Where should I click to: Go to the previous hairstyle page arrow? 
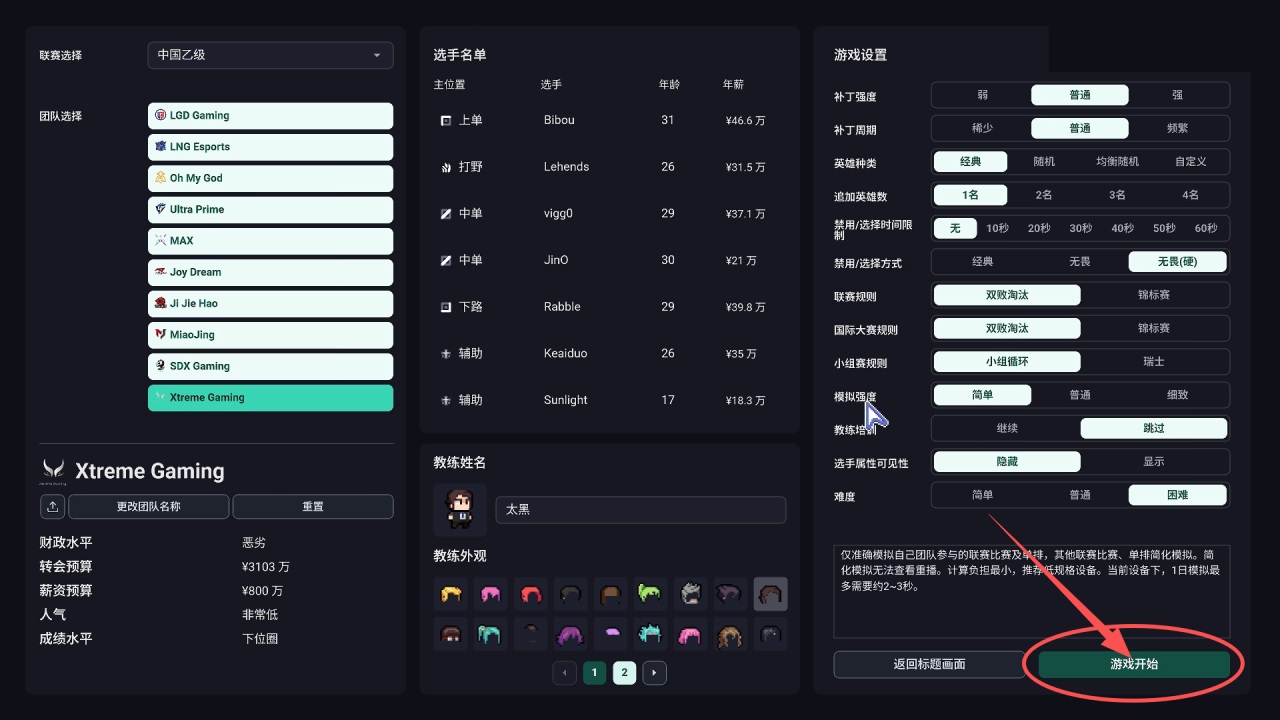tap(565, 673)
